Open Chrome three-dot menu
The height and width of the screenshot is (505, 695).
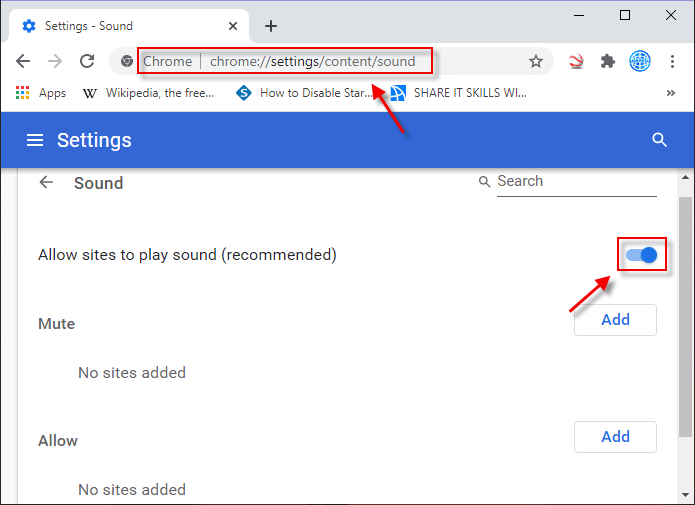(x=672, y=61)
